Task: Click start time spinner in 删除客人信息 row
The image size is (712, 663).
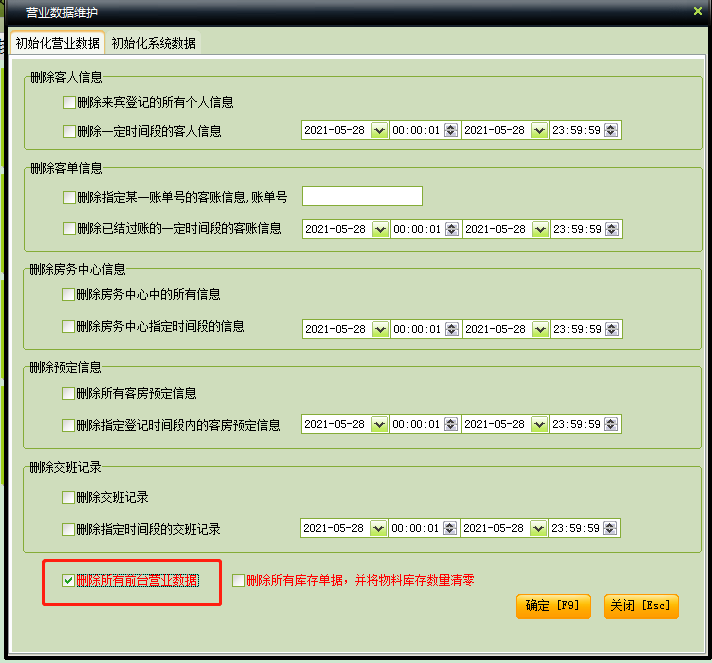Action: 451,131
